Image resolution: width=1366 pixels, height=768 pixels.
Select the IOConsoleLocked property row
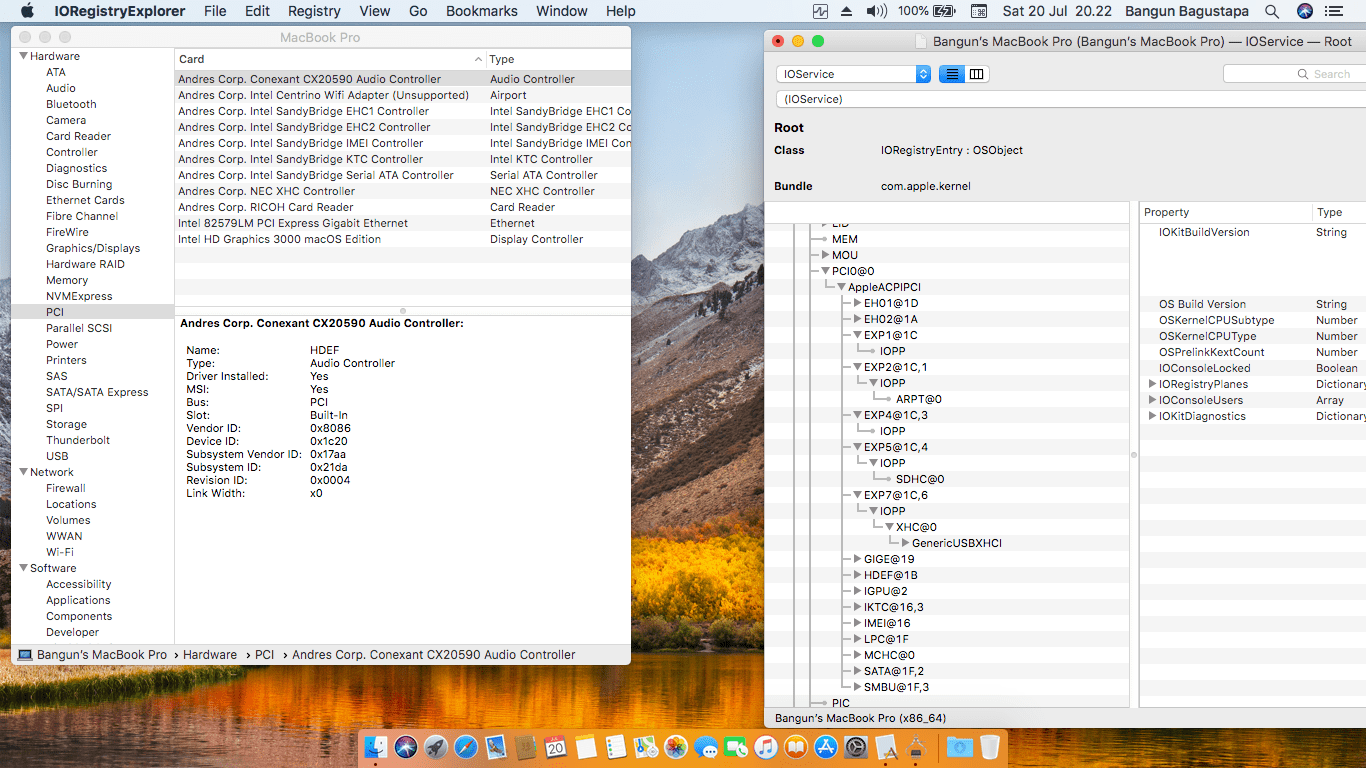tap(1253, 368)
